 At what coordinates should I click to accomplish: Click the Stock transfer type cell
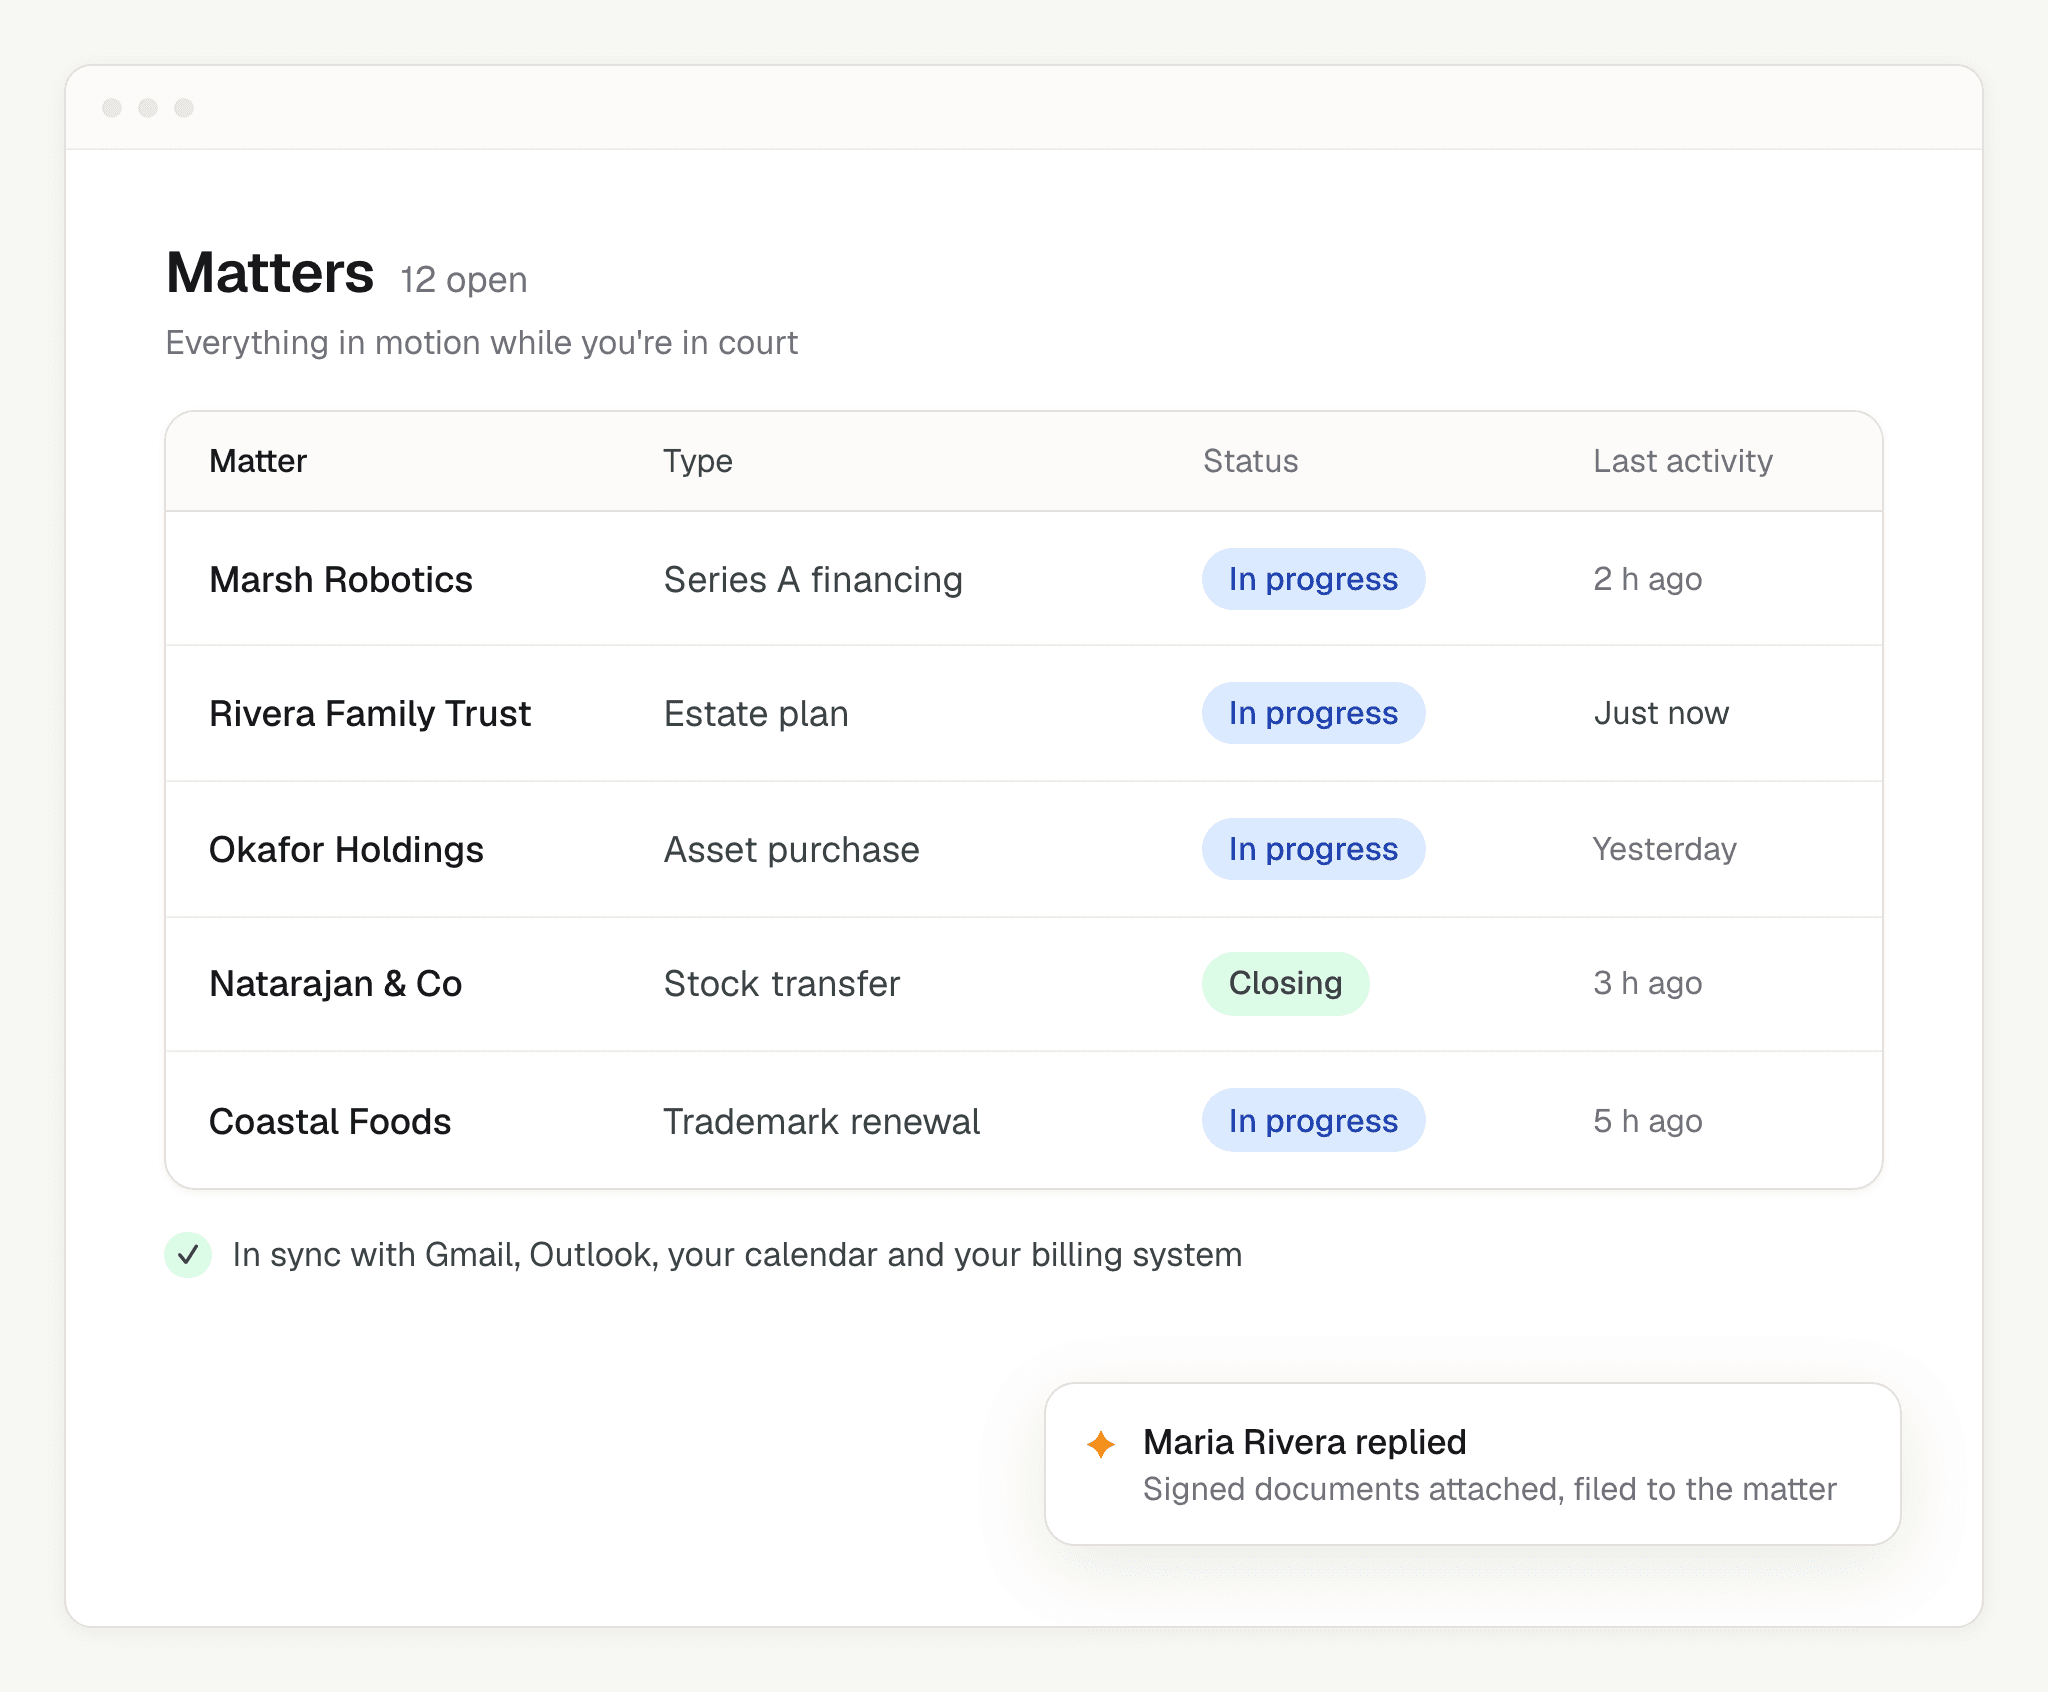click(x=782, y=984)
